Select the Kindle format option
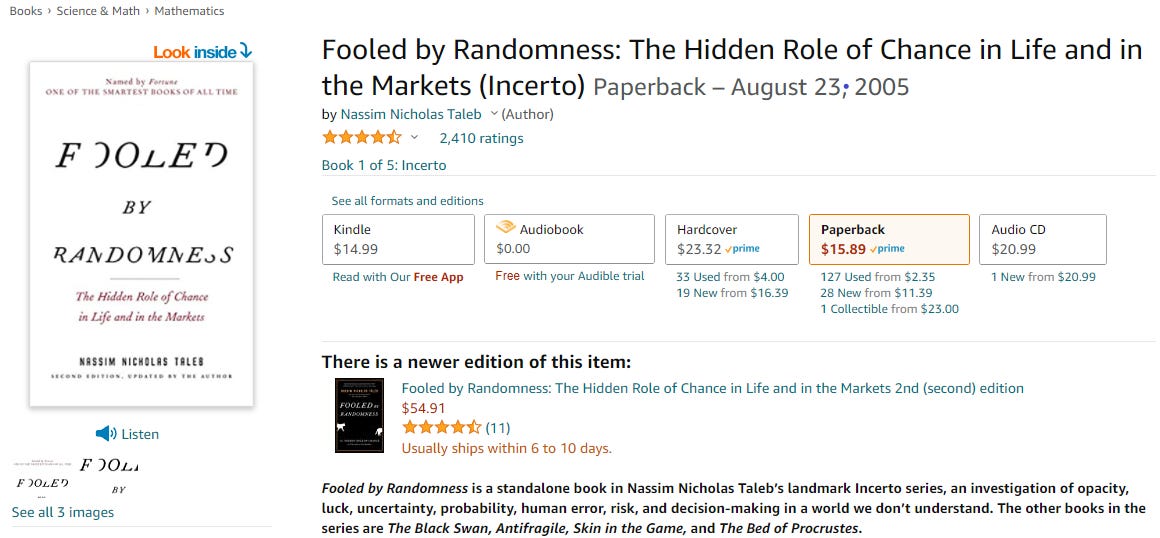Screen dimensions: 1160x538 tap(398, 239)
